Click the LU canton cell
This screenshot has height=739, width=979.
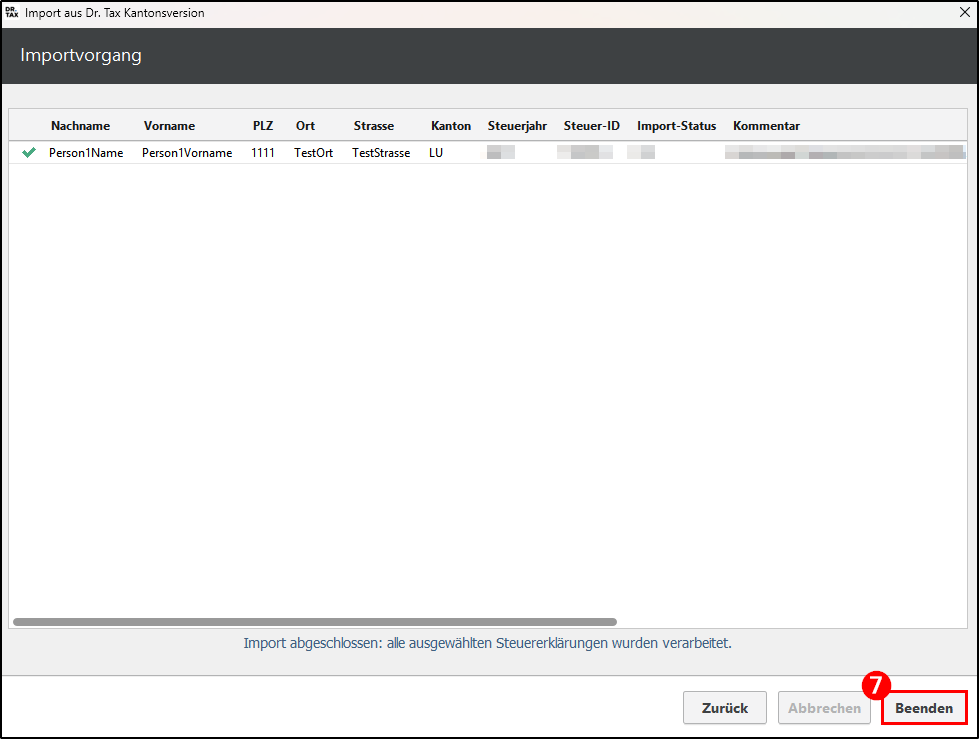click(x=436, y=153)
